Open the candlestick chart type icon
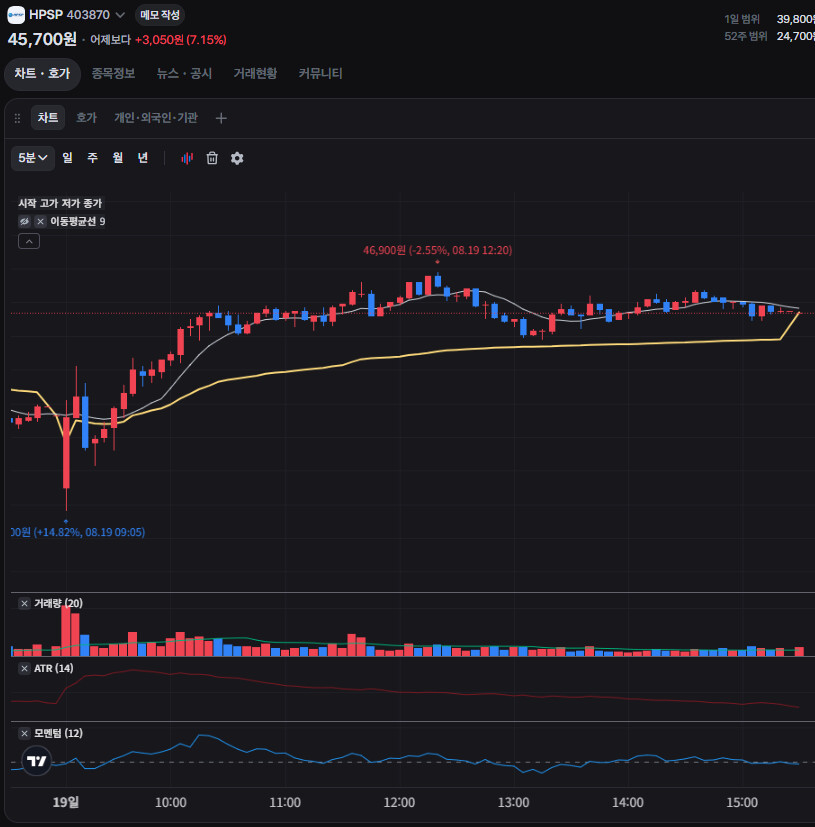815x827 pixels. click(187, 158)
